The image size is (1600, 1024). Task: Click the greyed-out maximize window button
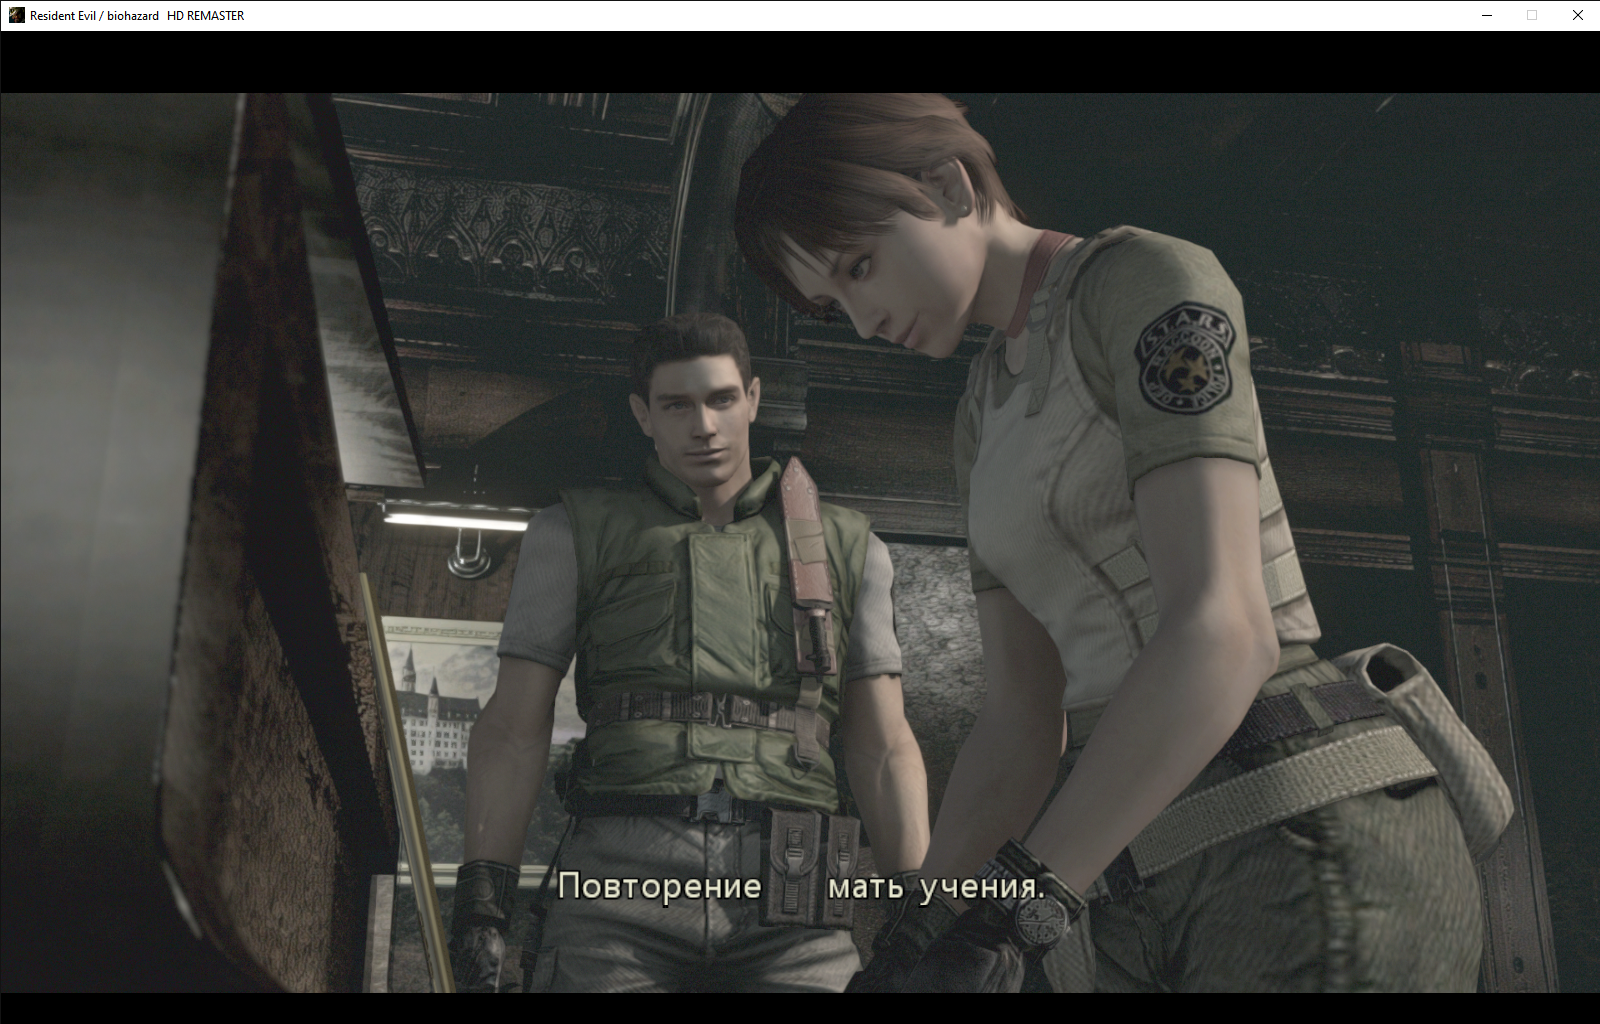click(x=1531, y=15)
